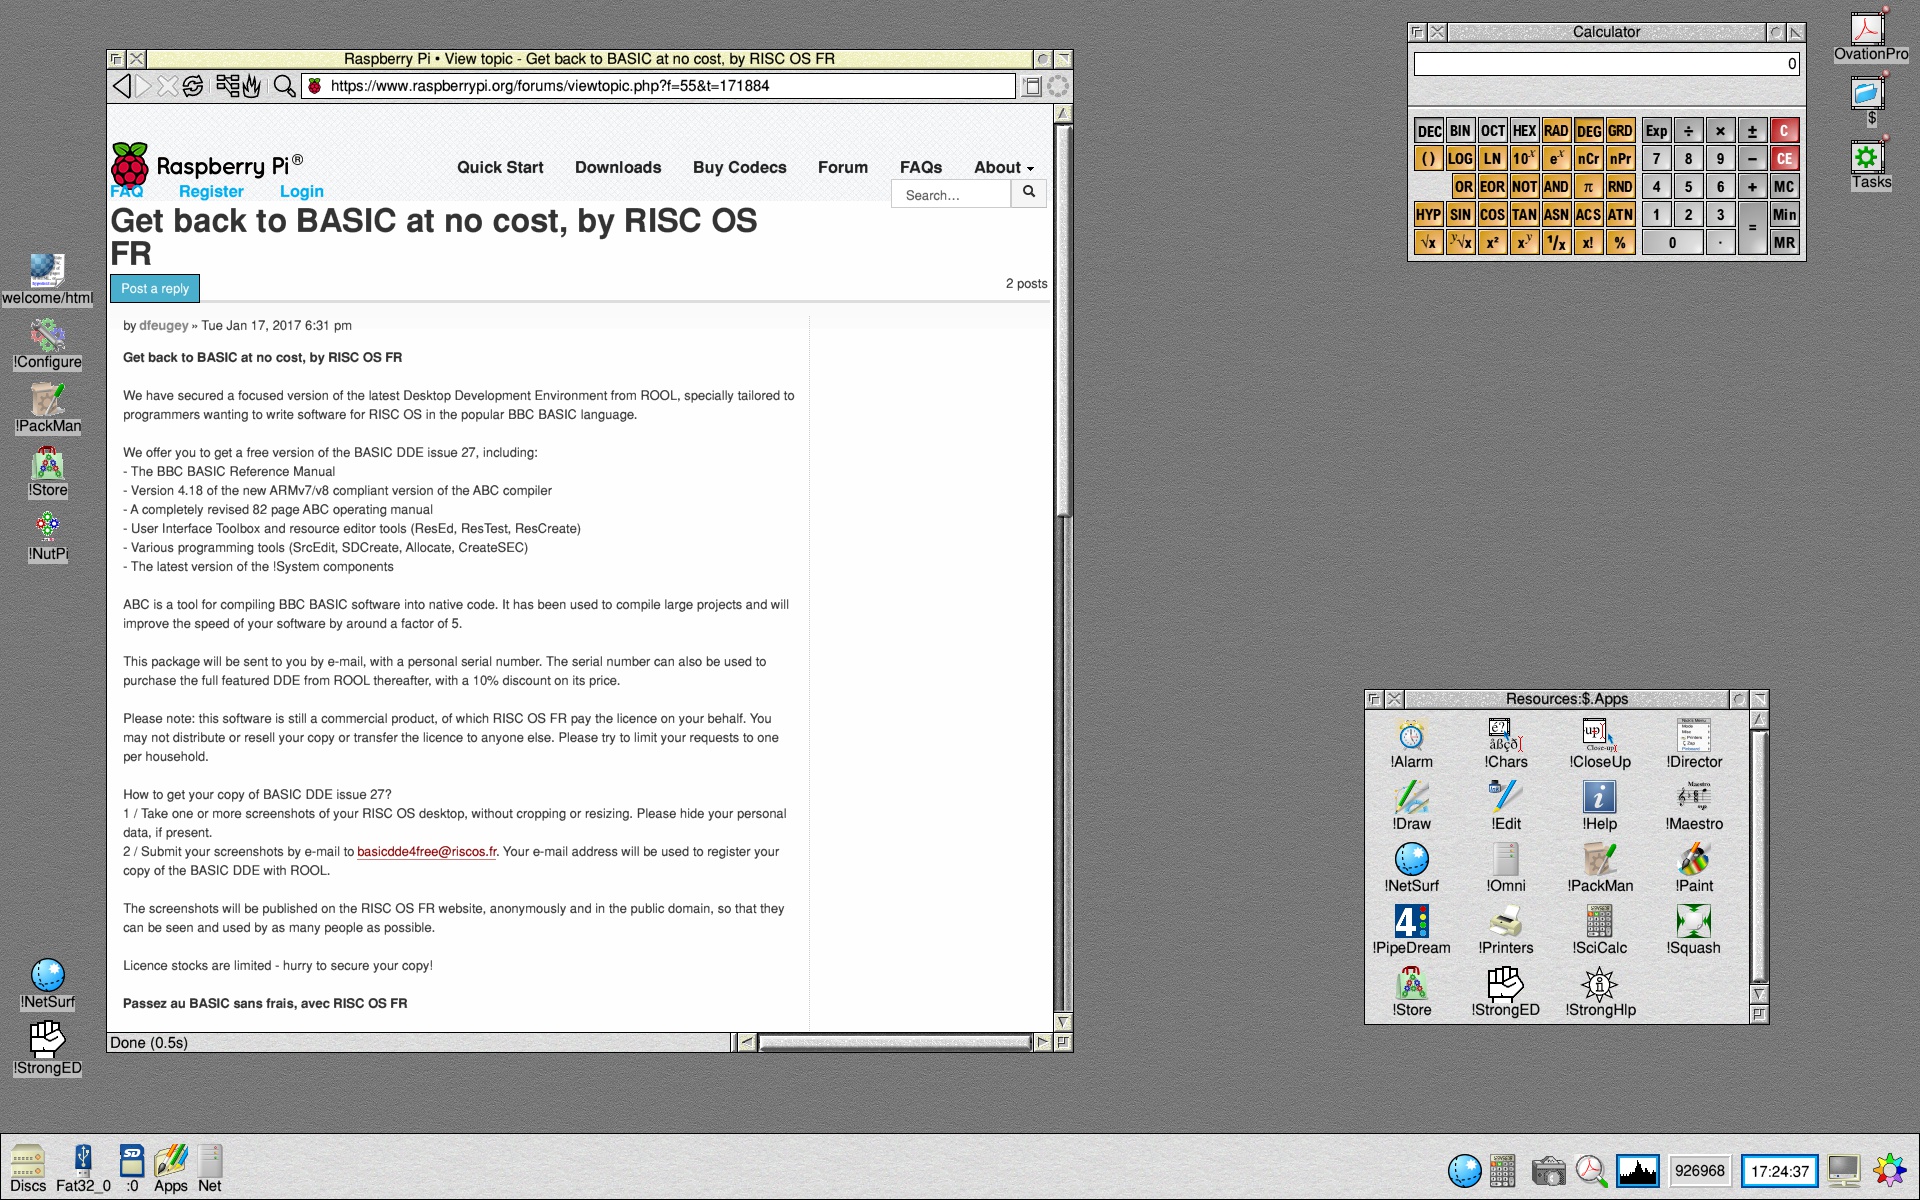Click the forum search magnifier button
The width and height of the screenshot is (1920, 1200).
[1029, 193]
